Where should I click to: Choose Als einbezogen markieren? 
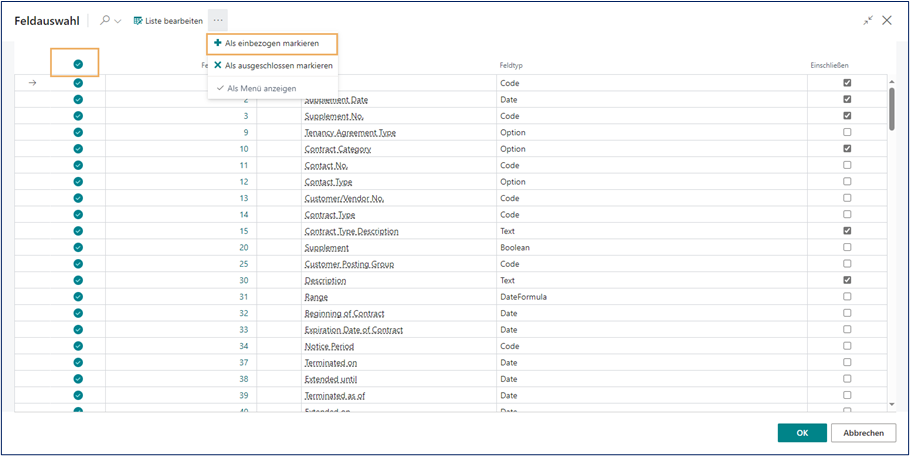(272, 44)
